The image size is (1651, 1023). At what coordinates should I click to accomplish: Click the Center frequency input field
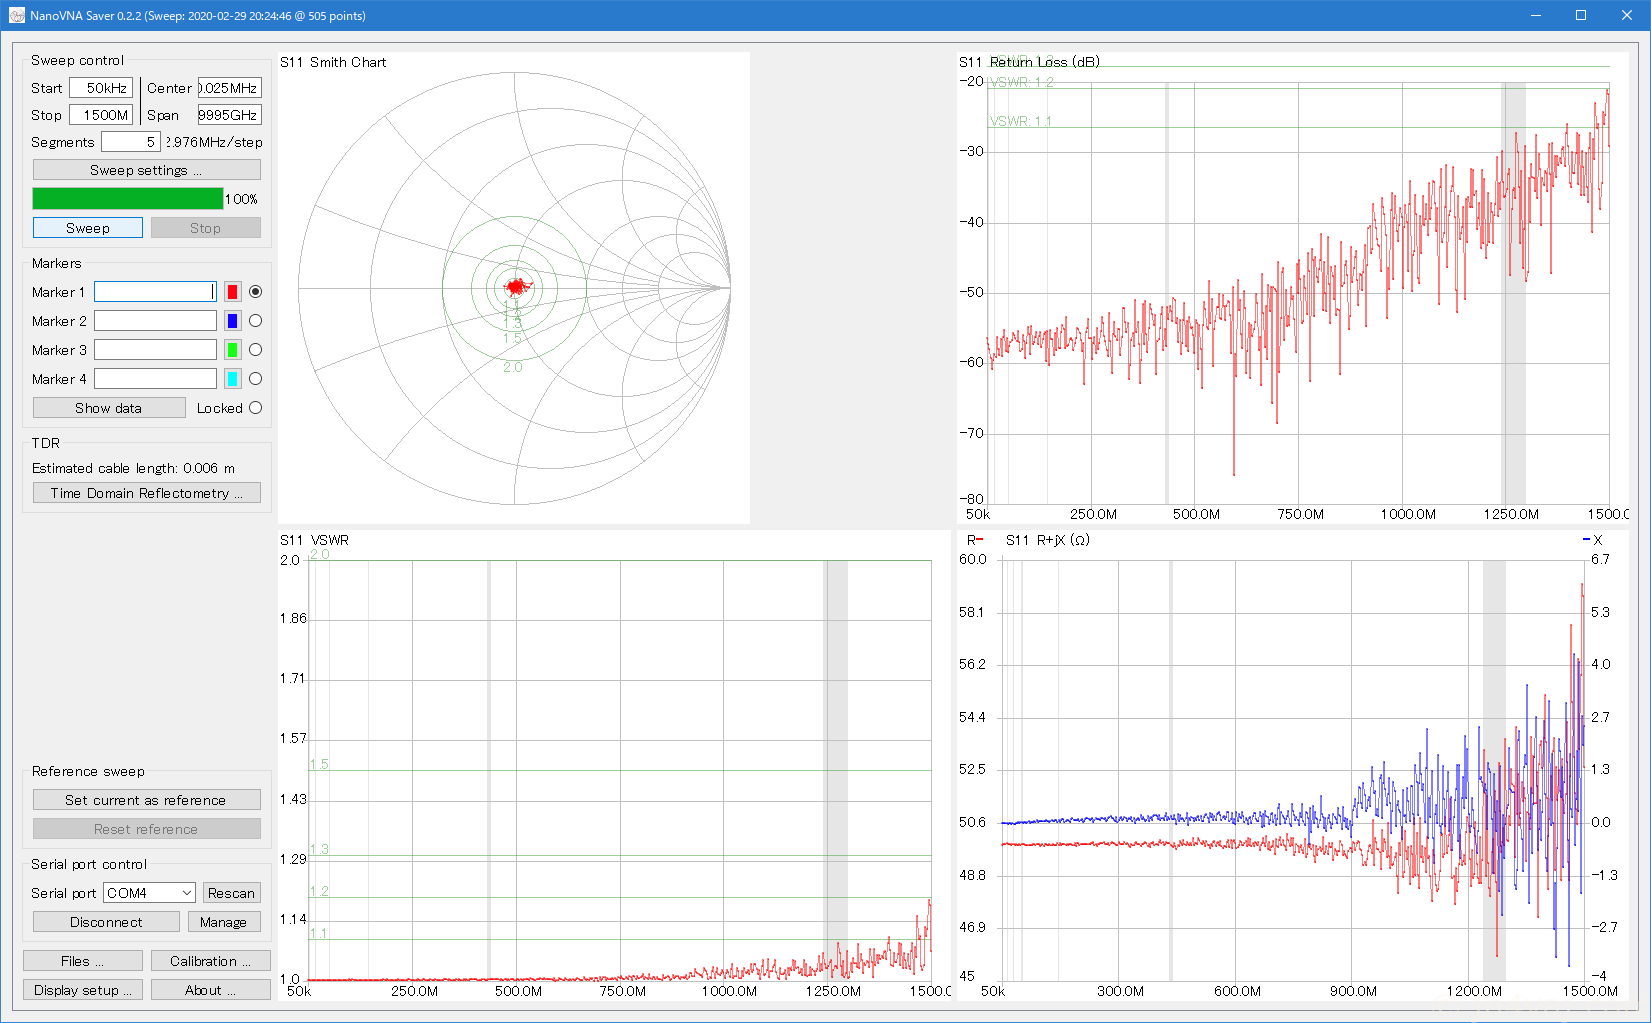click(230, 88)
